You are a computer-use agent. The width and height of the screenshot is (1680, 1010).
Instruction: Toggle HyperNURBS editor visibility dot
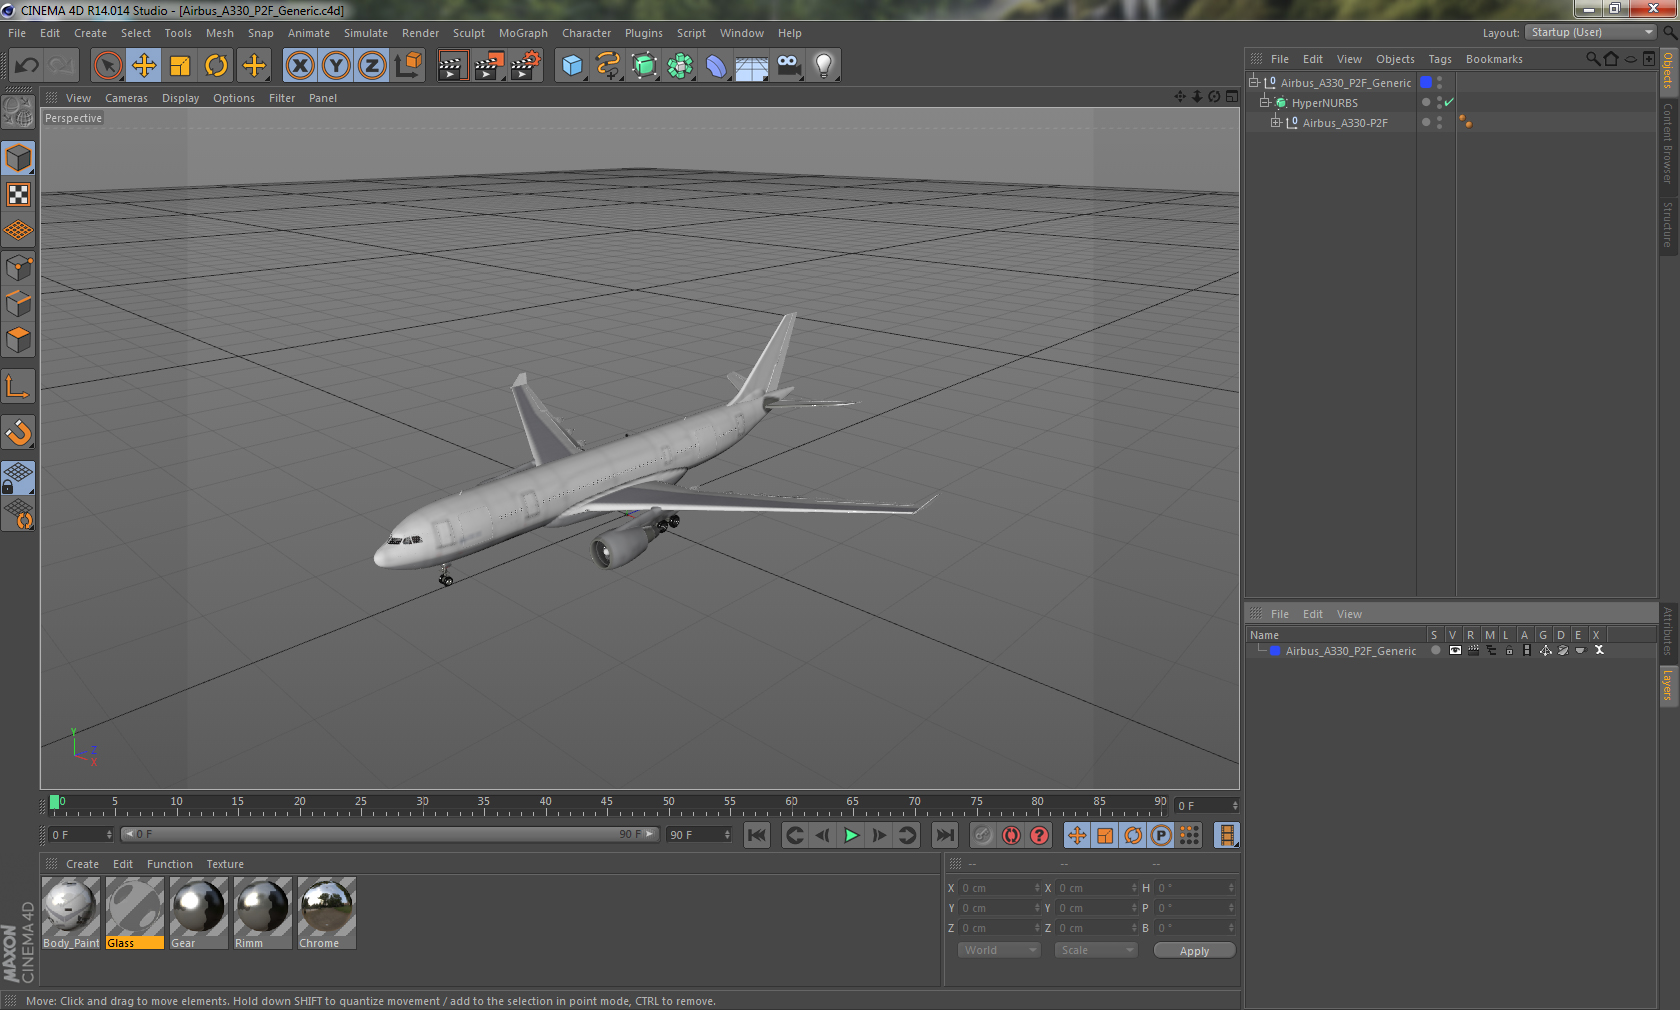pos(1439,99)
